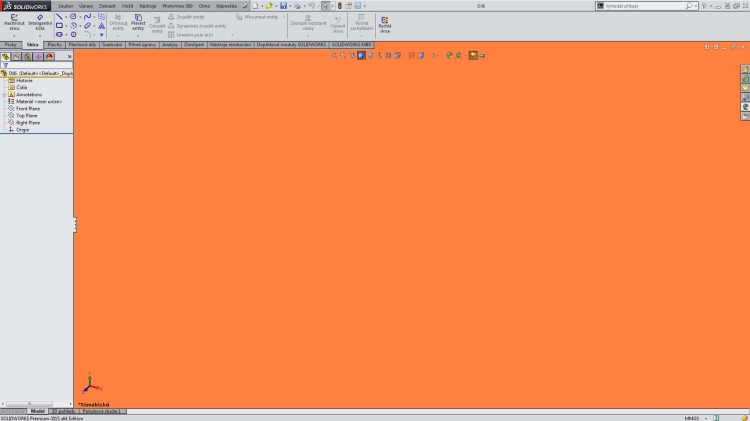Click the orientation triad in viewport corner
750x421 pixels.
pyautogui.click(x=91, y=384)
